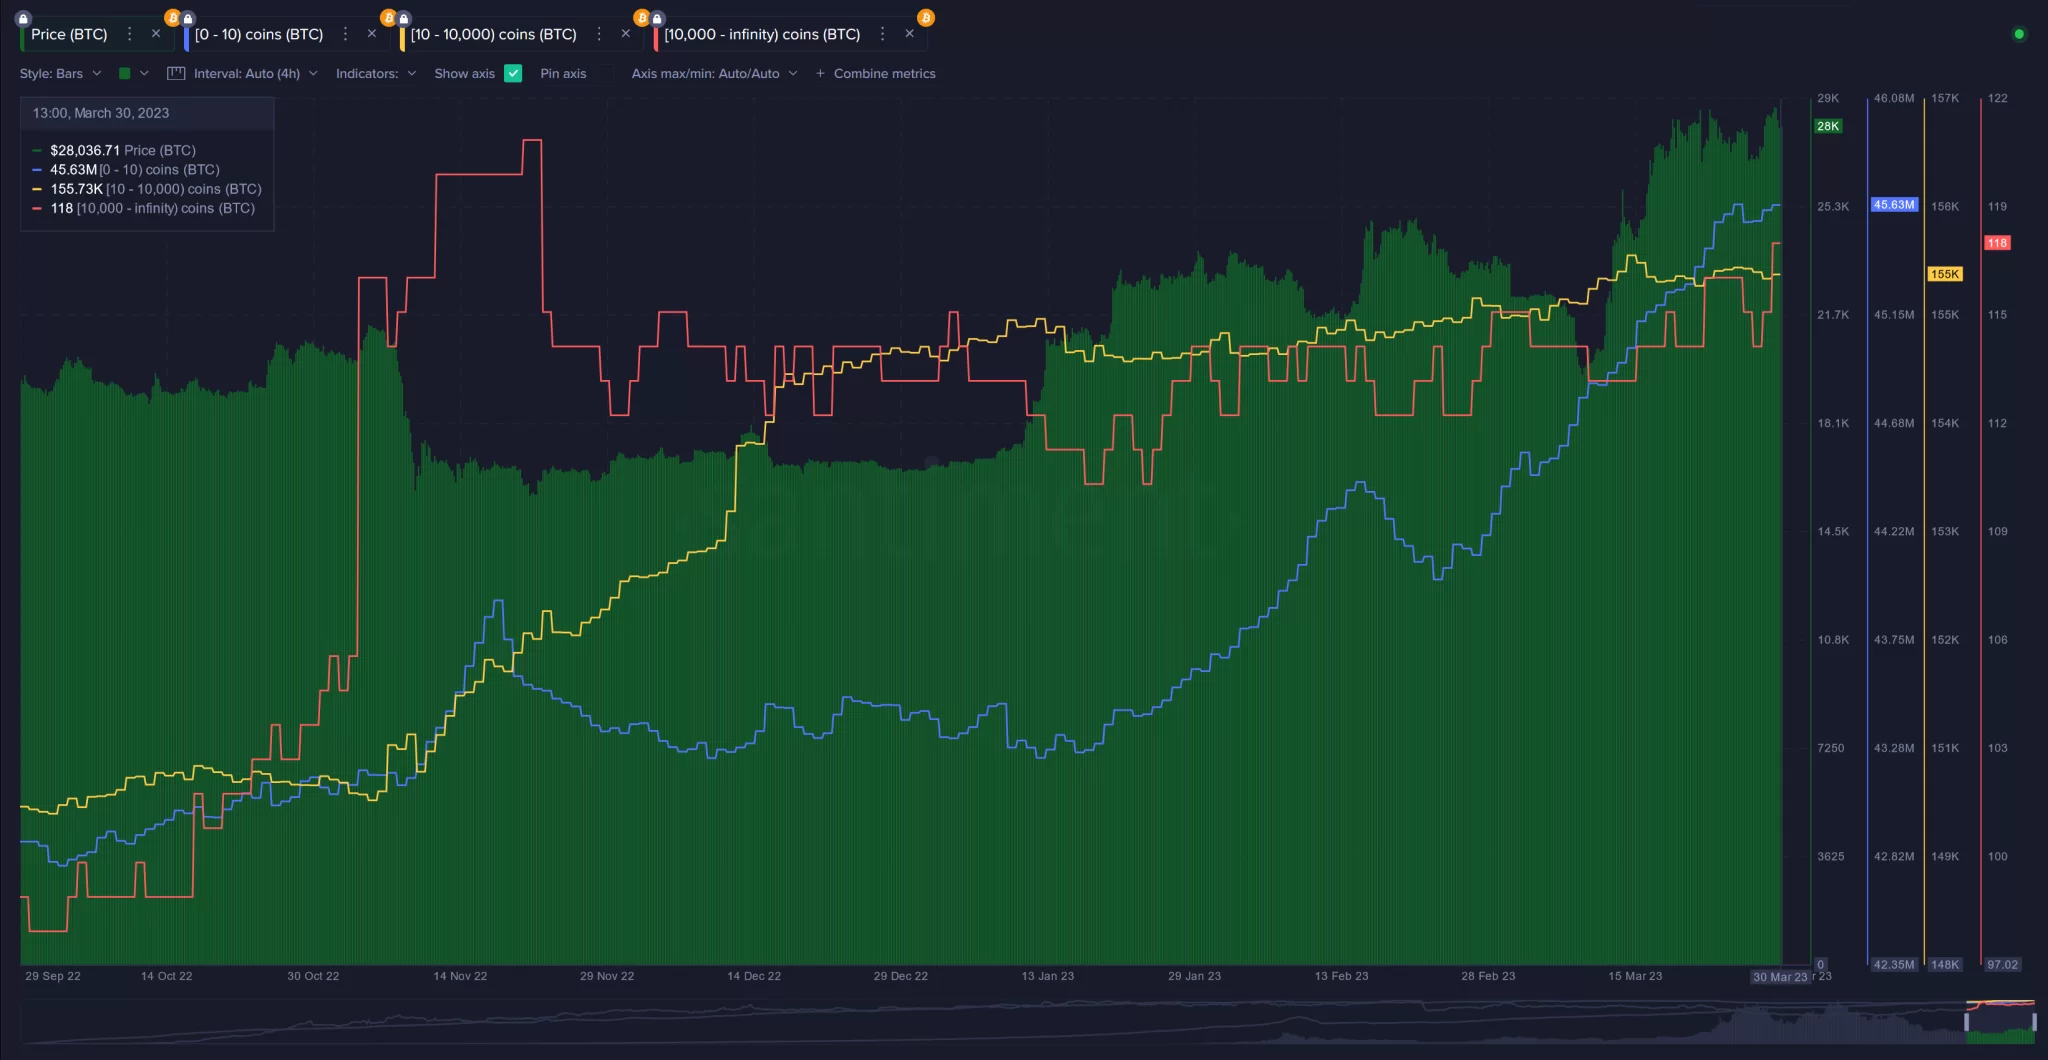Click the lock icon on Price (BTC)
This screenshot has height=1060, width=2048.
24,18
